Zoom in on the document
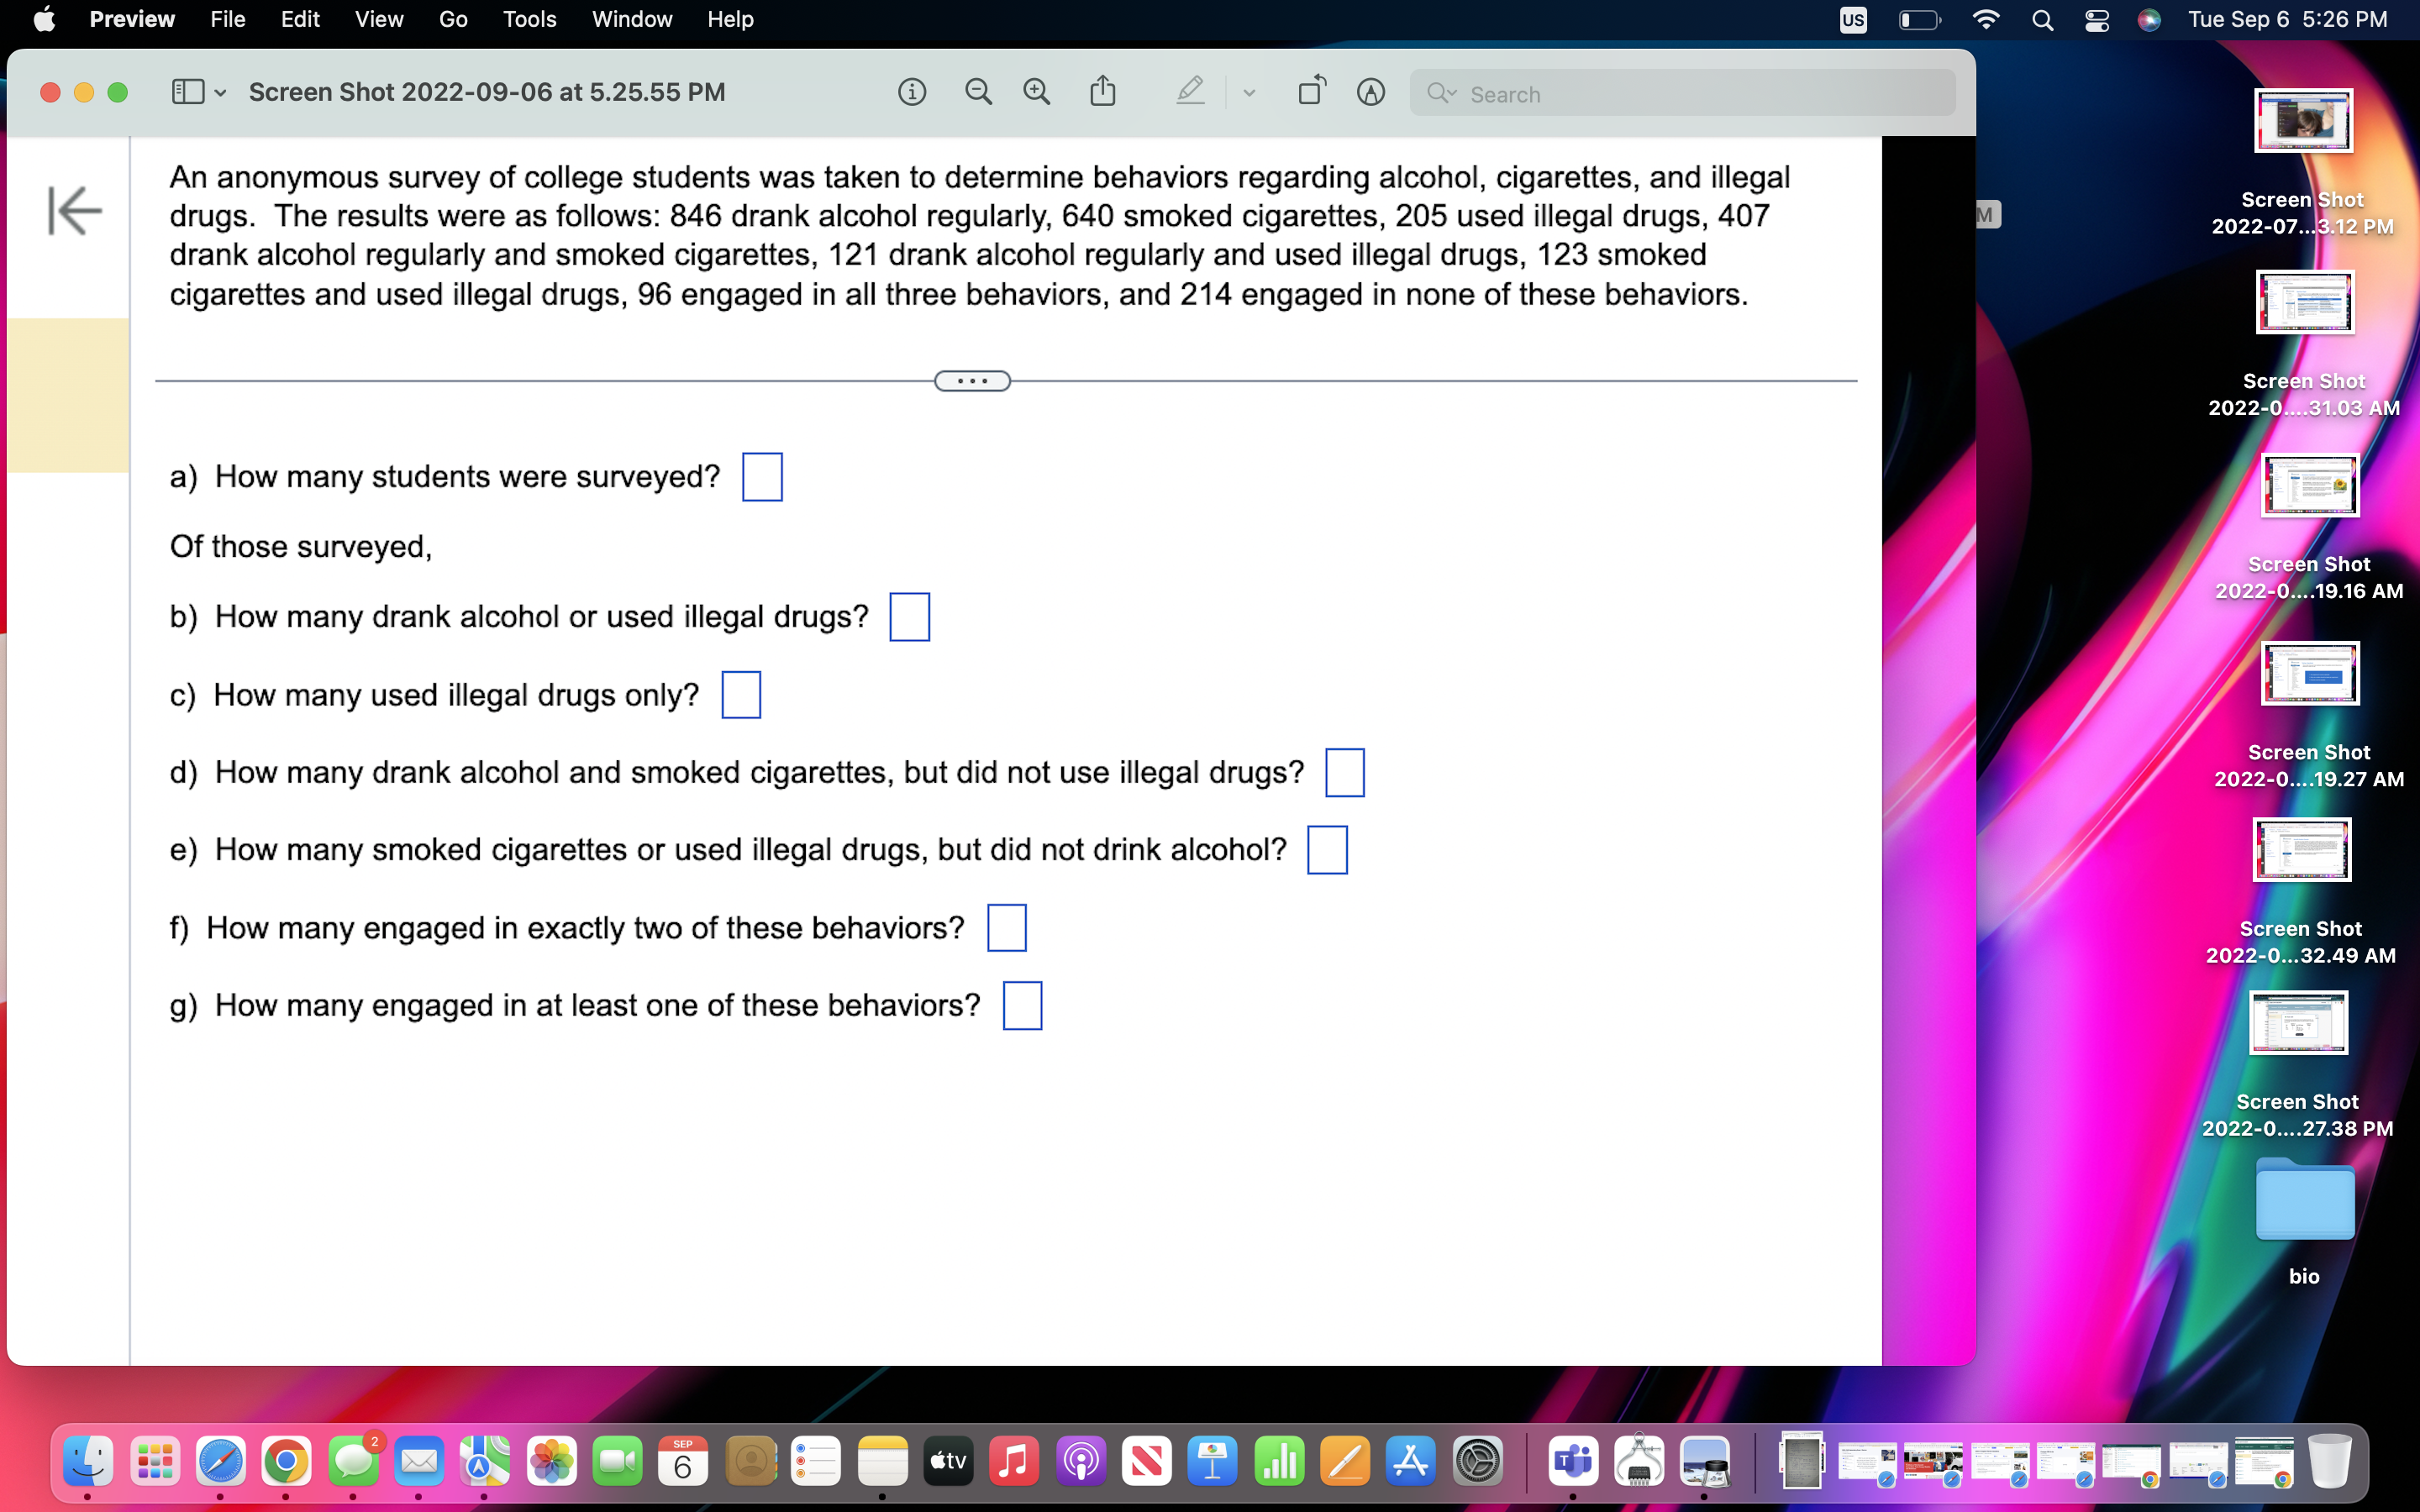2420x1512 pixels. click(x=1037, y=91)
